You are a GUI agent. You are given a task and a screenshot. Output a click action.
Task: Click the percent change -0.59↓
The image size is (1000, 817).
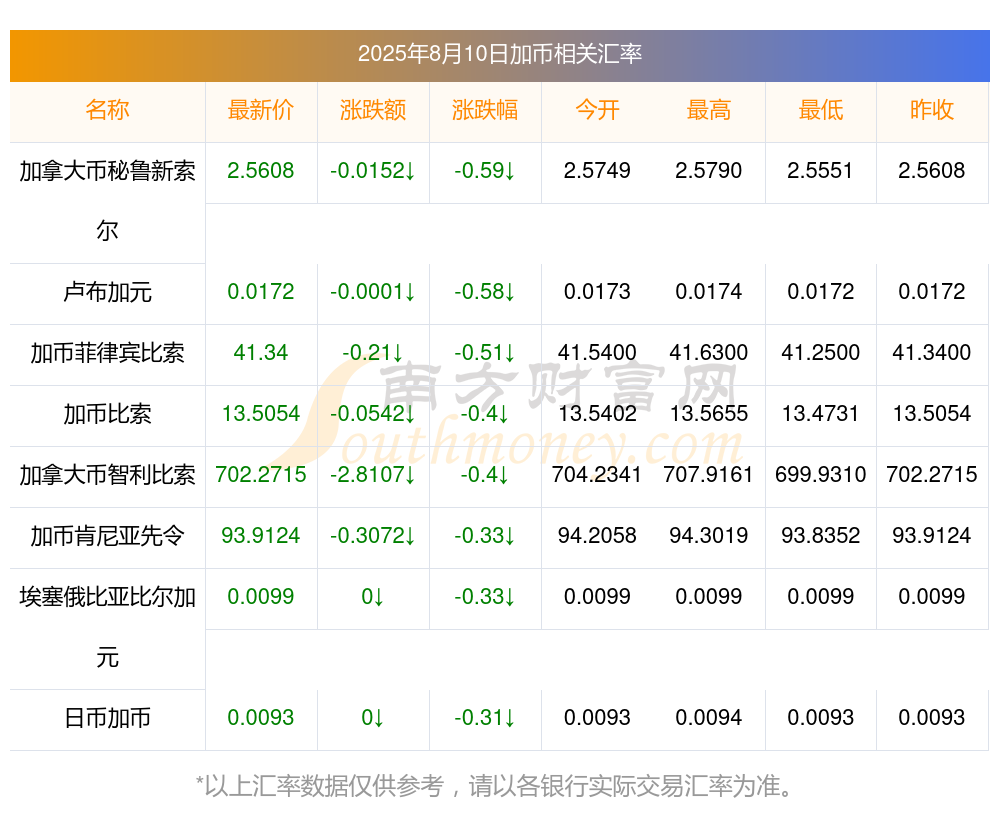coord(485,170)
